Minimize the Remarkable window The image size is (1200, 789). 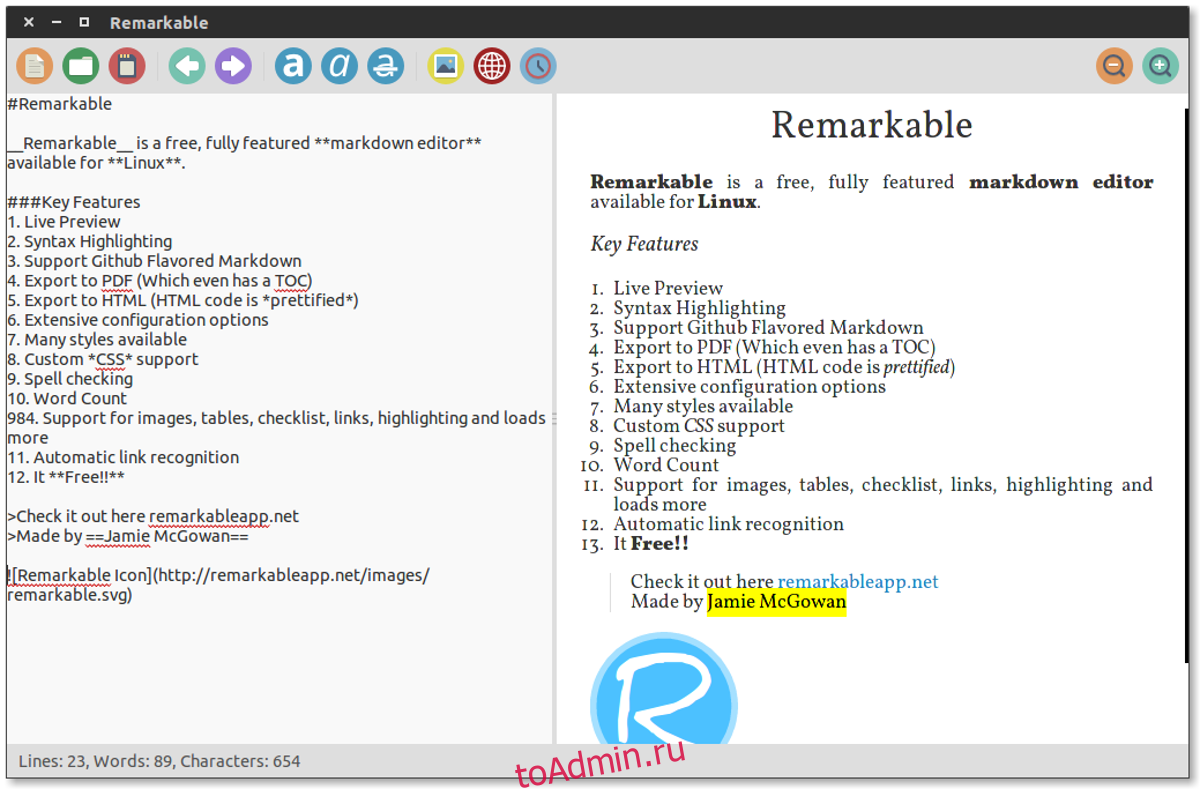pyautogui.click(x=56, y=22)
